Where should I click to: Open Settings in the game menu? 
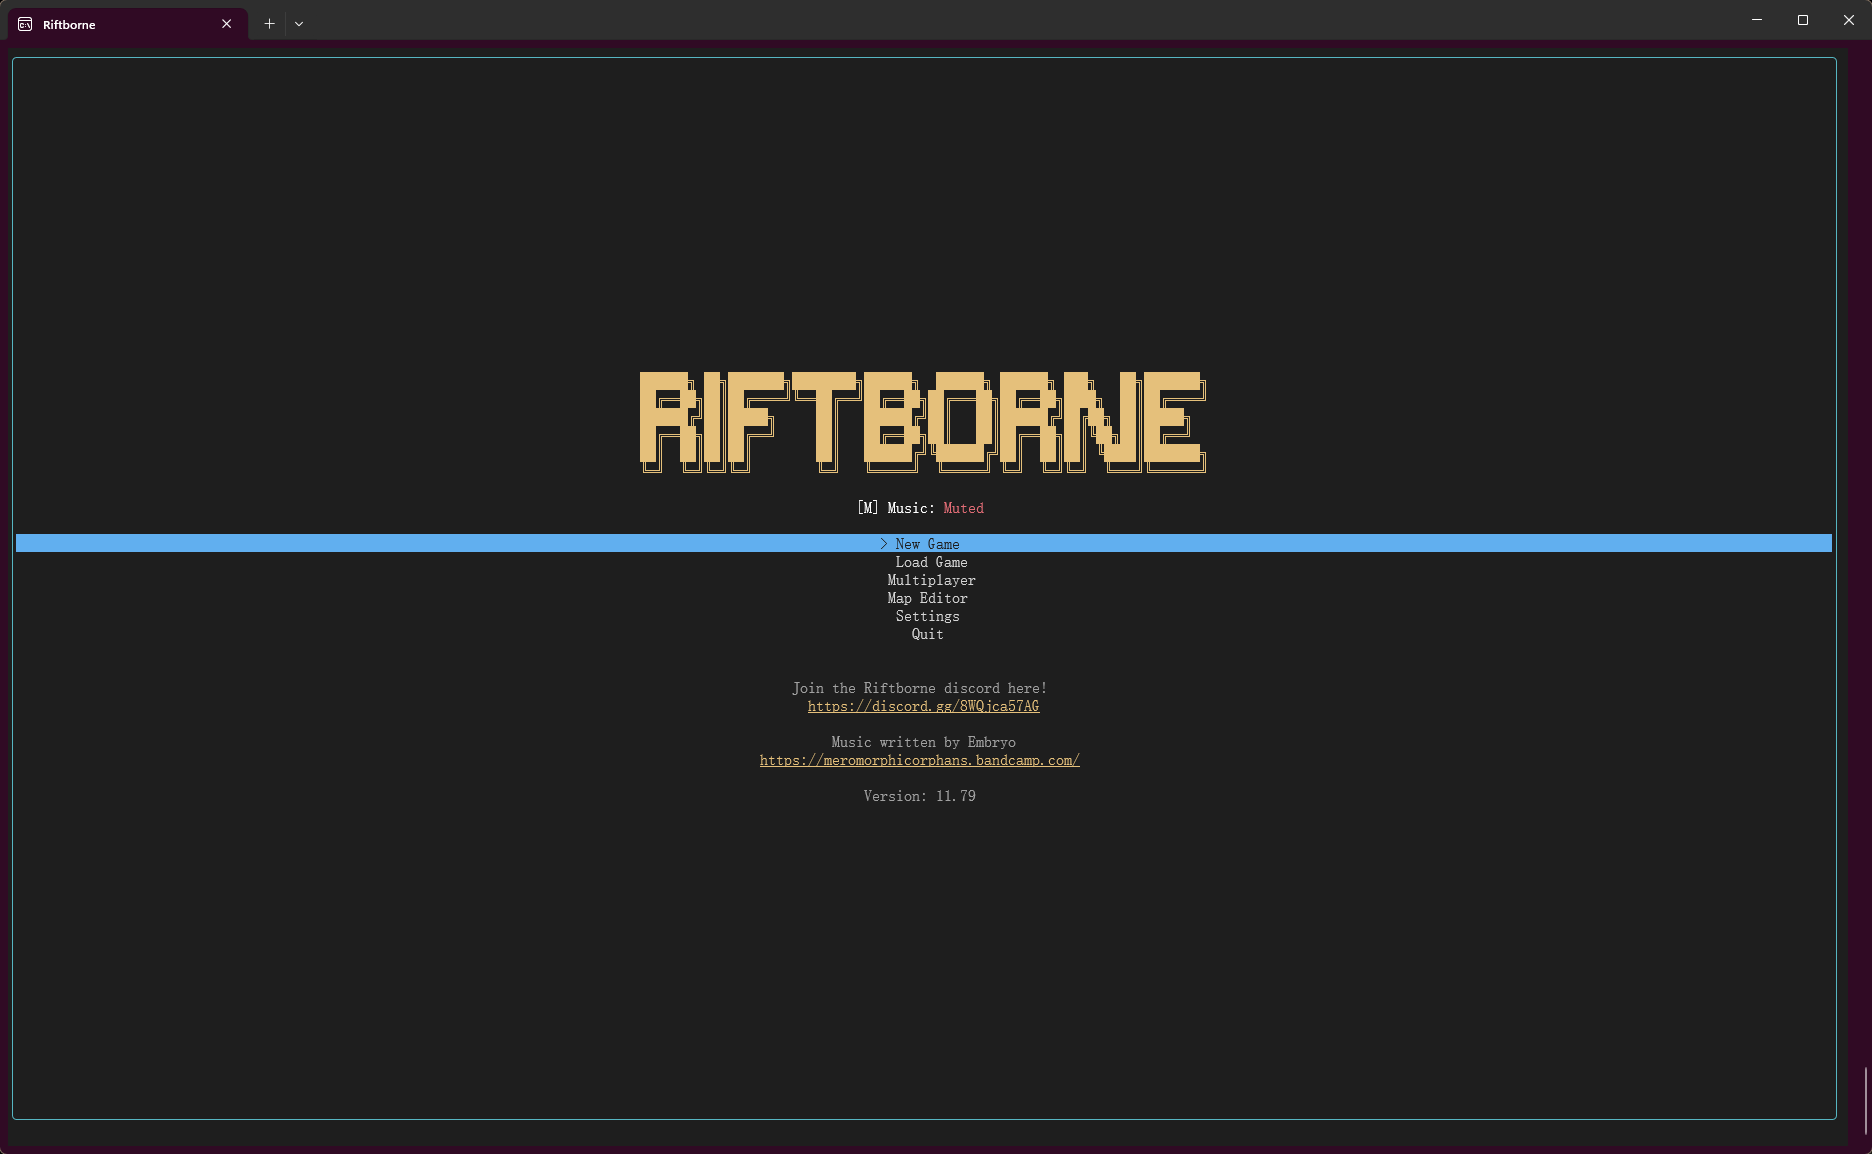pos(927,616)
